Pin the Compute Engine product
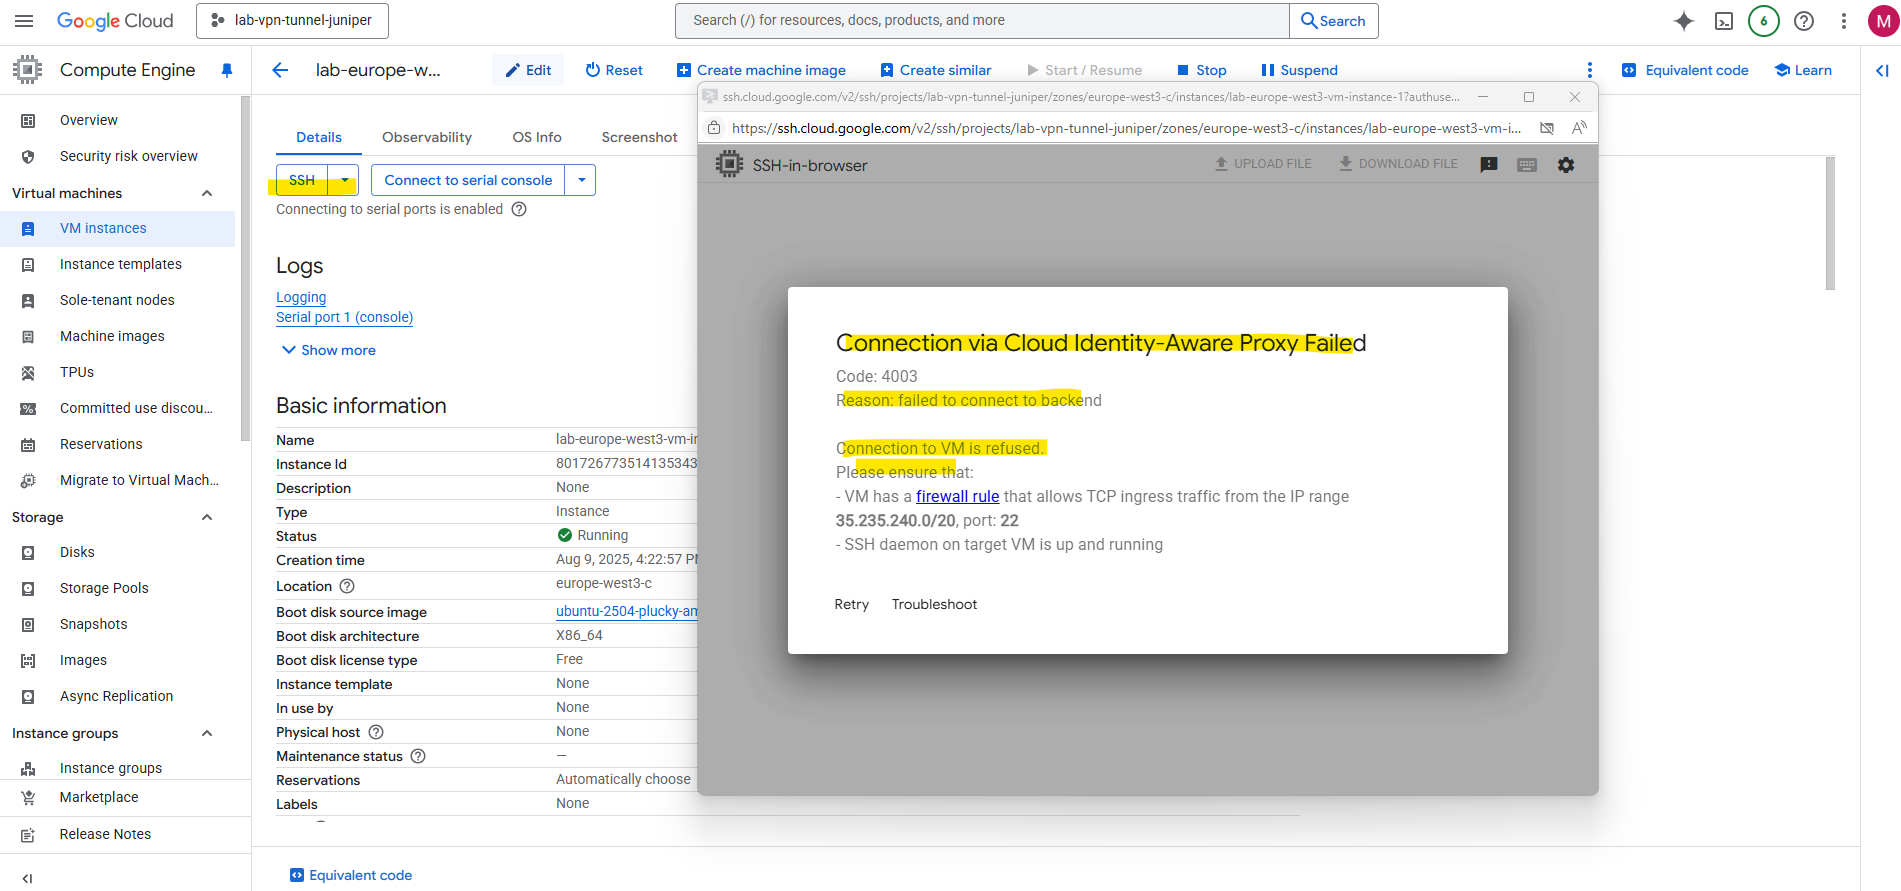The width and height of the screenshot is (1901, 891). click(x=227, y=70)
